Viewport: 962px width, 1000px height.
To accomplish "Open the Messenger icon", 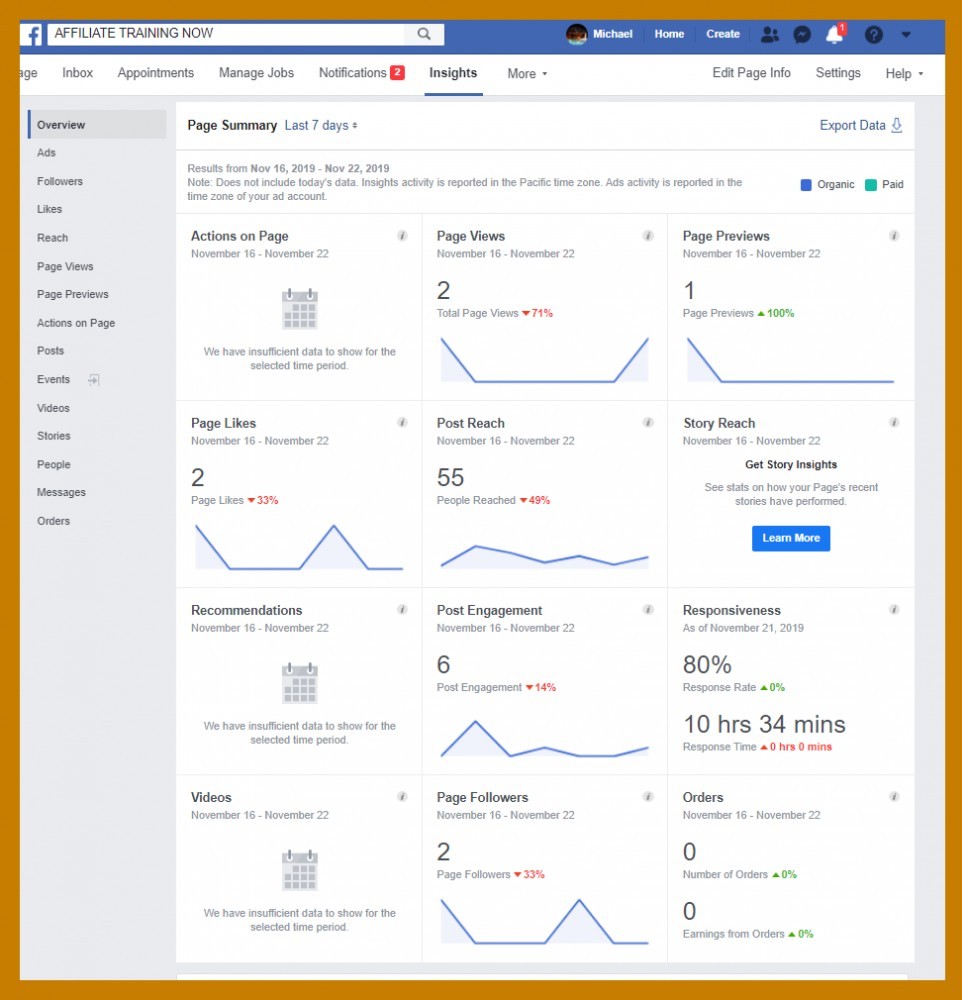I will click(802, 34).
